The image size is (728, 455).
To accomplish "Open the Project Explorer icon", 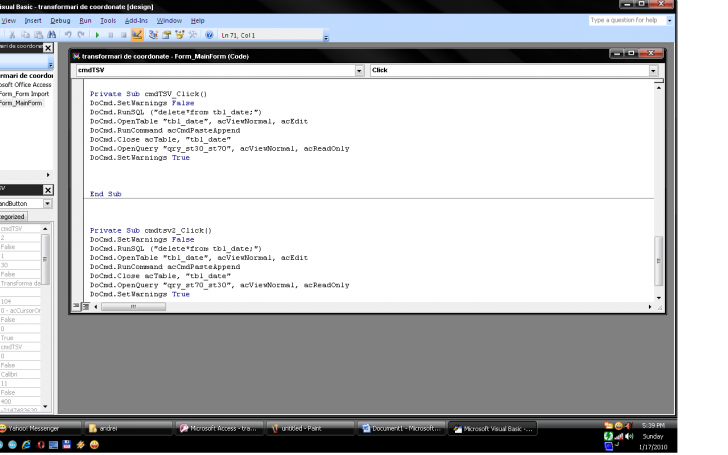I will coord(153,35).
